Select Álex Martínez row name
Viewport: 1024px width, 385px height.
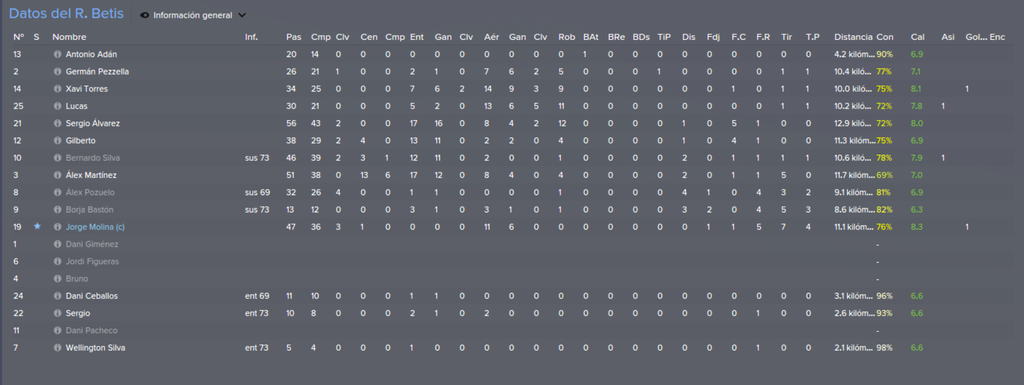click(91, 175)
